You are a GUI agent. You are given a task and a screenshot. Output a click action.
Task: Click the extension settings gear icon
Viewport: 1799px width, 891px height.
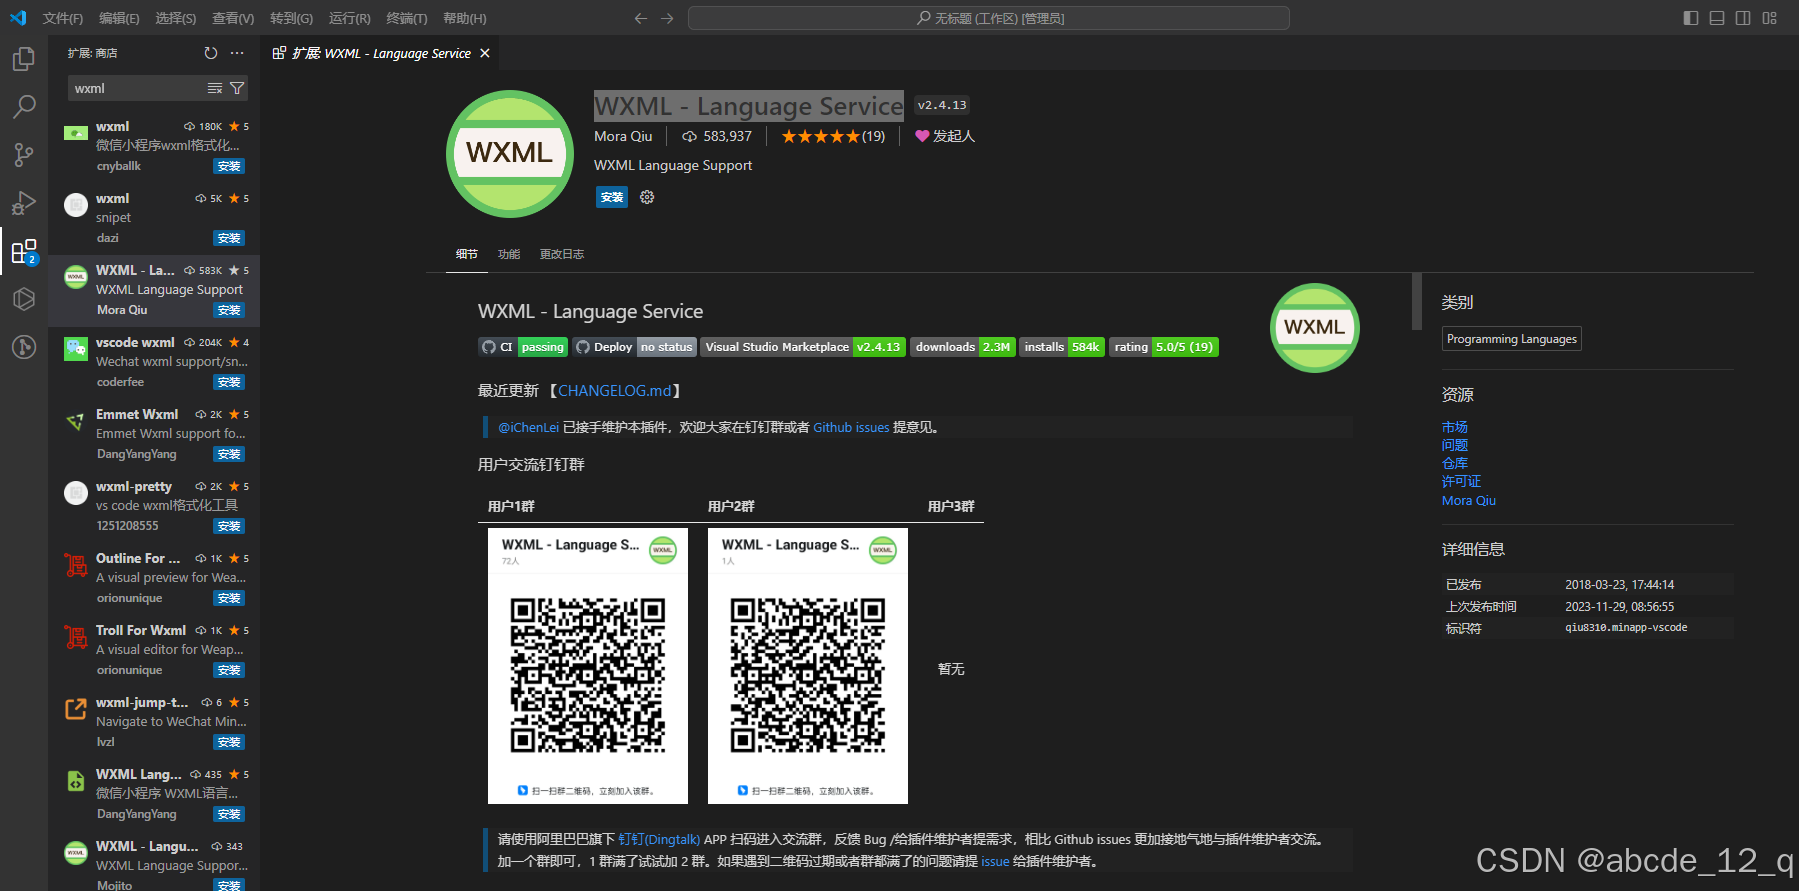tap(647, 197)
